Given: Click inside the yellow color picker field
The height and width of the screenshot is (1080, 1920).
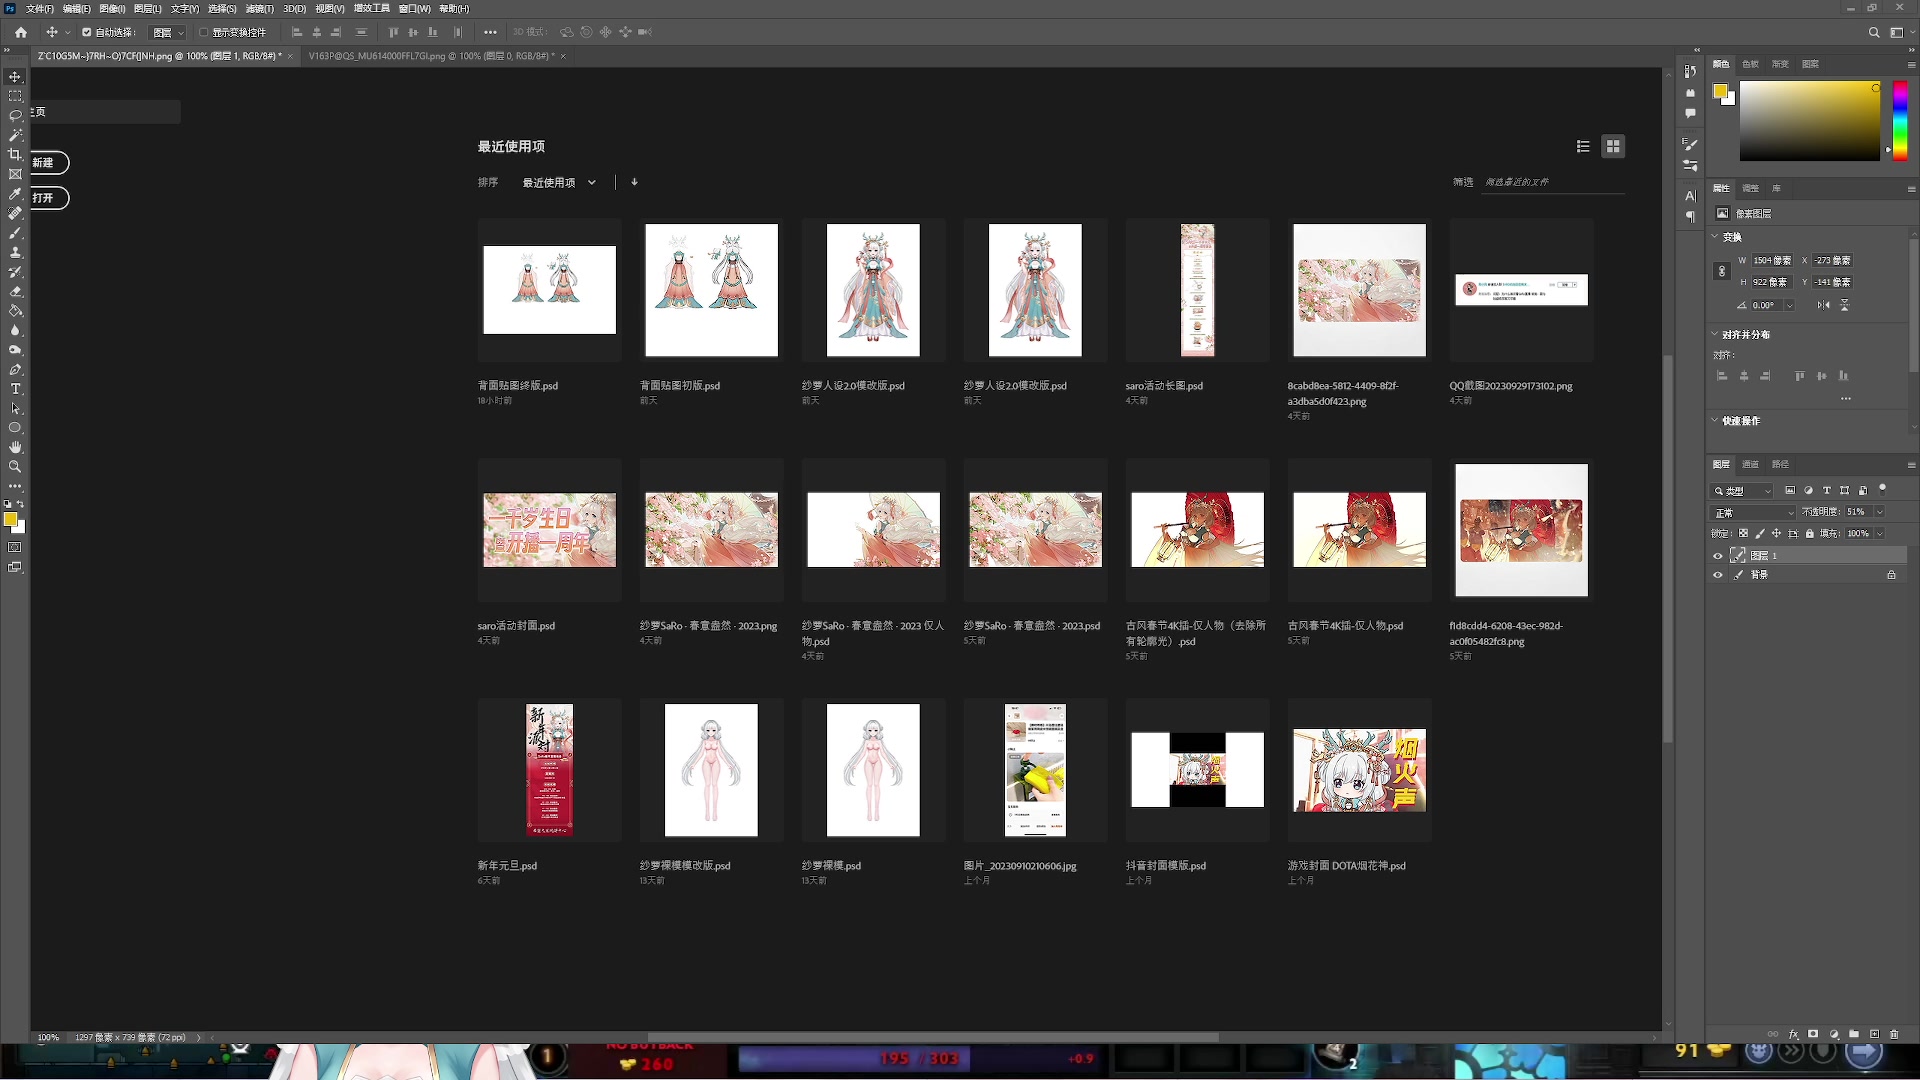Looking at the screenshot, I should pos(1809,120).
